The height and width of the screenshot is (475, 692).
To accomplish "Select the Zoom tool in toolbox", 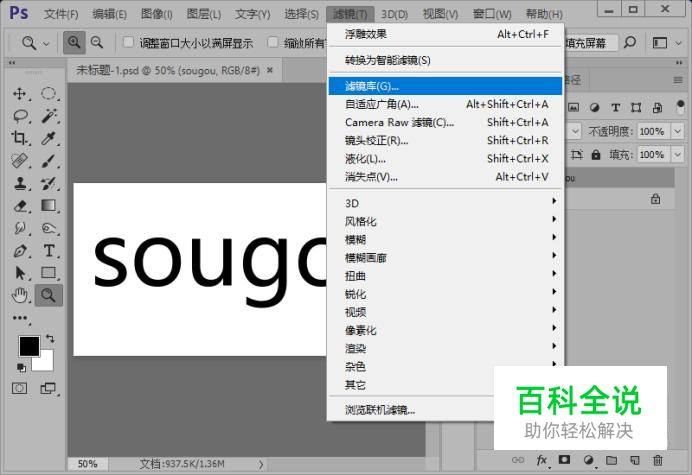I will pyautogui.click(x=48, y=295).
